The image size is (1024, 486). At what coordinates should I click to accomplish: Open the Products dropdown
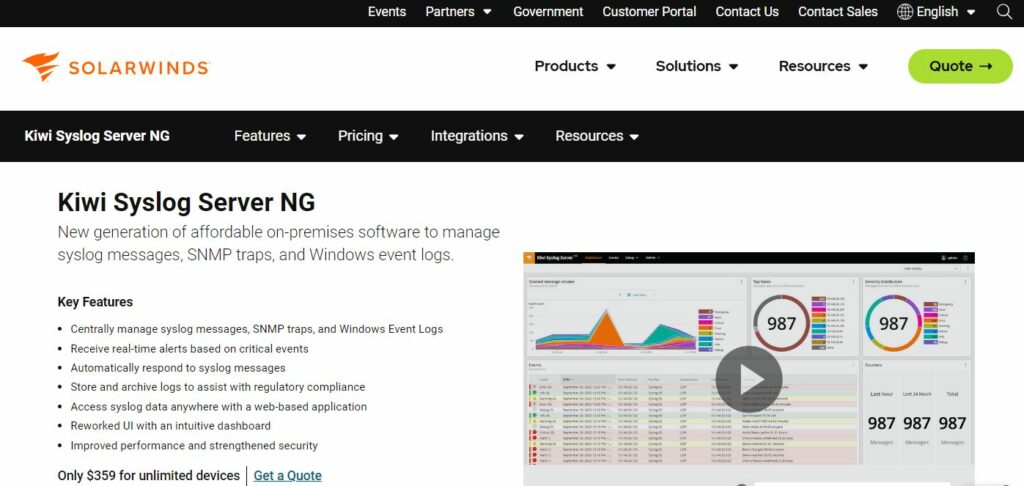click(575, 66)
